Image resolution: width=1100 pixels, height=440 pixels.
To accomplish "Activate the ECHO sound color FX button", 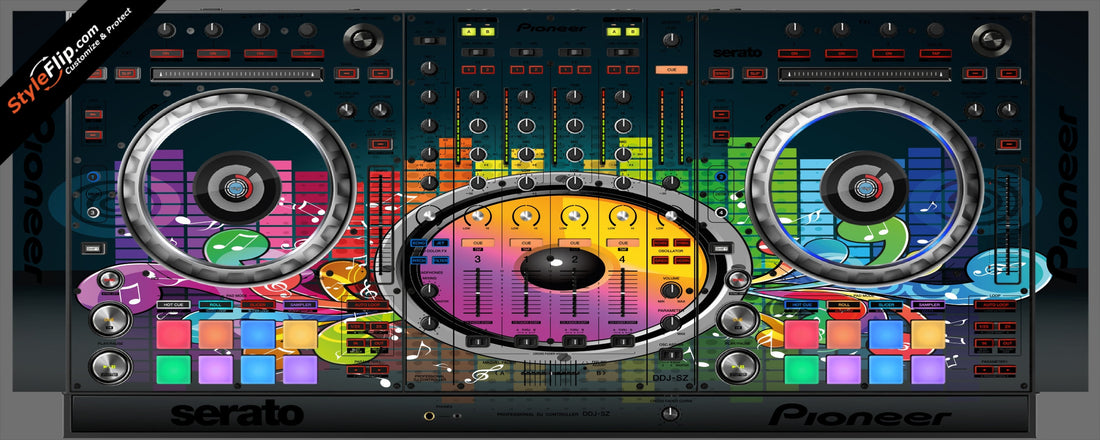I will pyautogui.click(x=417, y=242).
